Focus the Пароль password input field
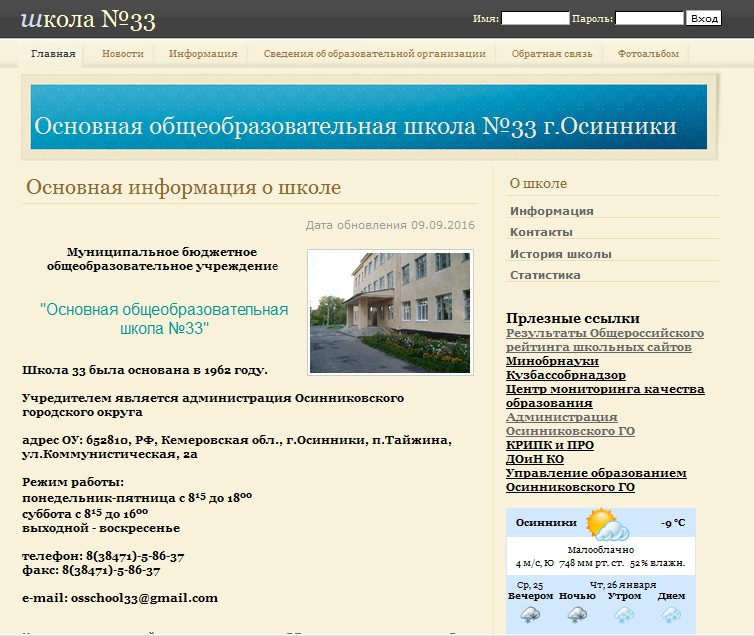The width and height of the screenshot is (754, 636). (649, 18)
